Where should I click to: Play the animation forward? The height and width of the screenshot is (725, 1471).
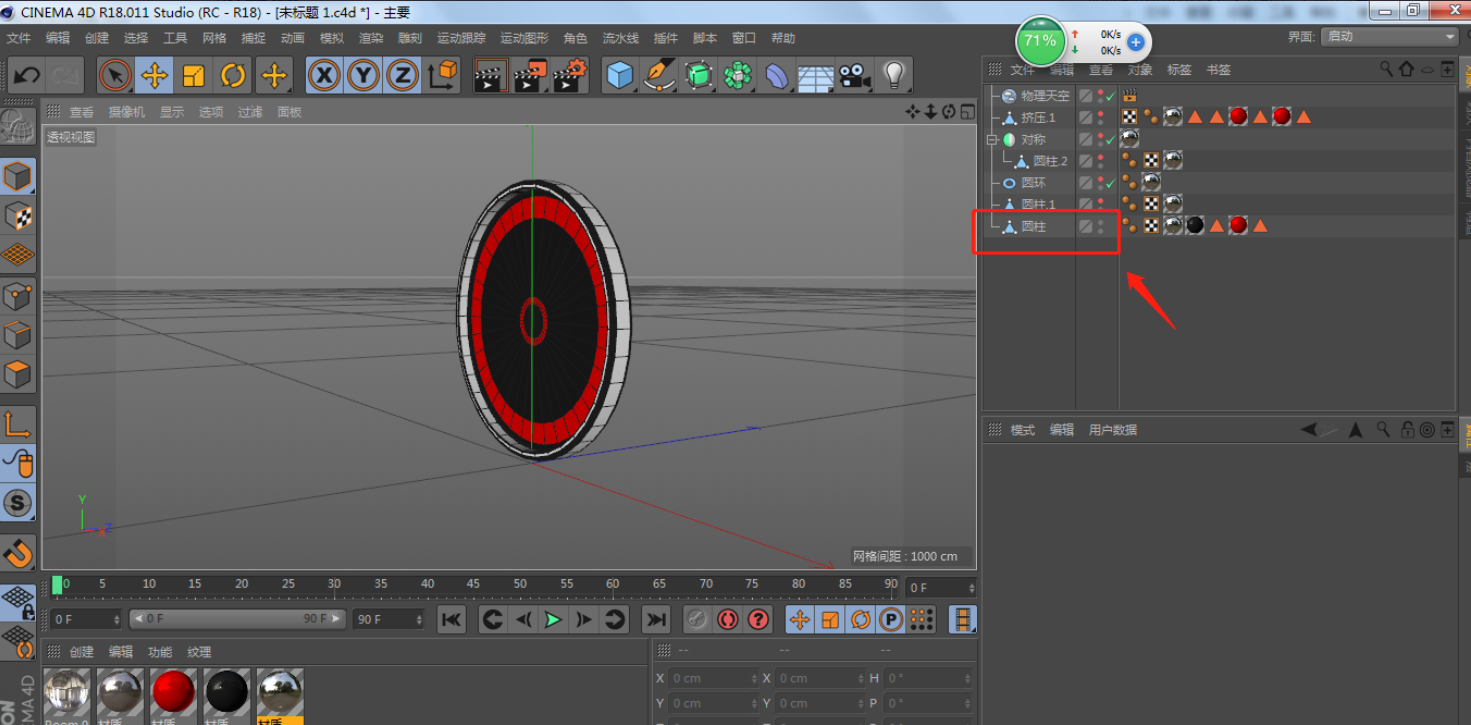pyautogui.click(x=553, y=620)
